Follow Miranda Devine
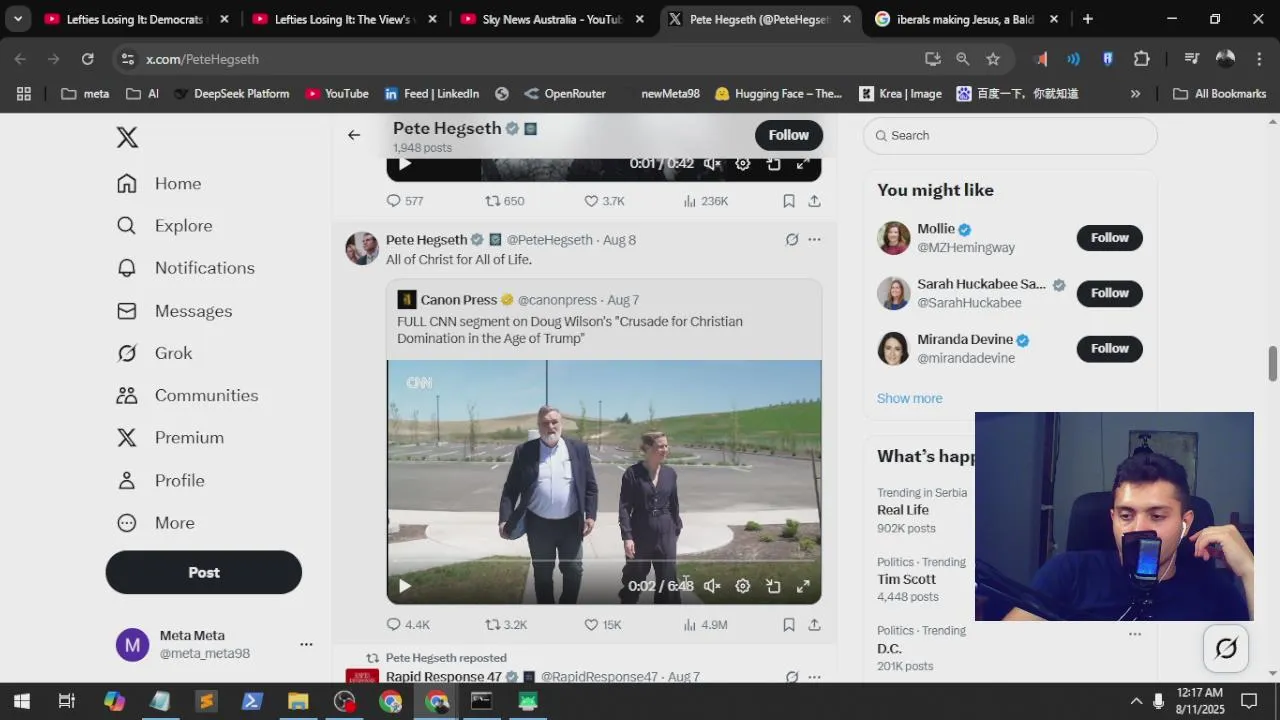This screenshot has width=1280, height=720. 1109,348
